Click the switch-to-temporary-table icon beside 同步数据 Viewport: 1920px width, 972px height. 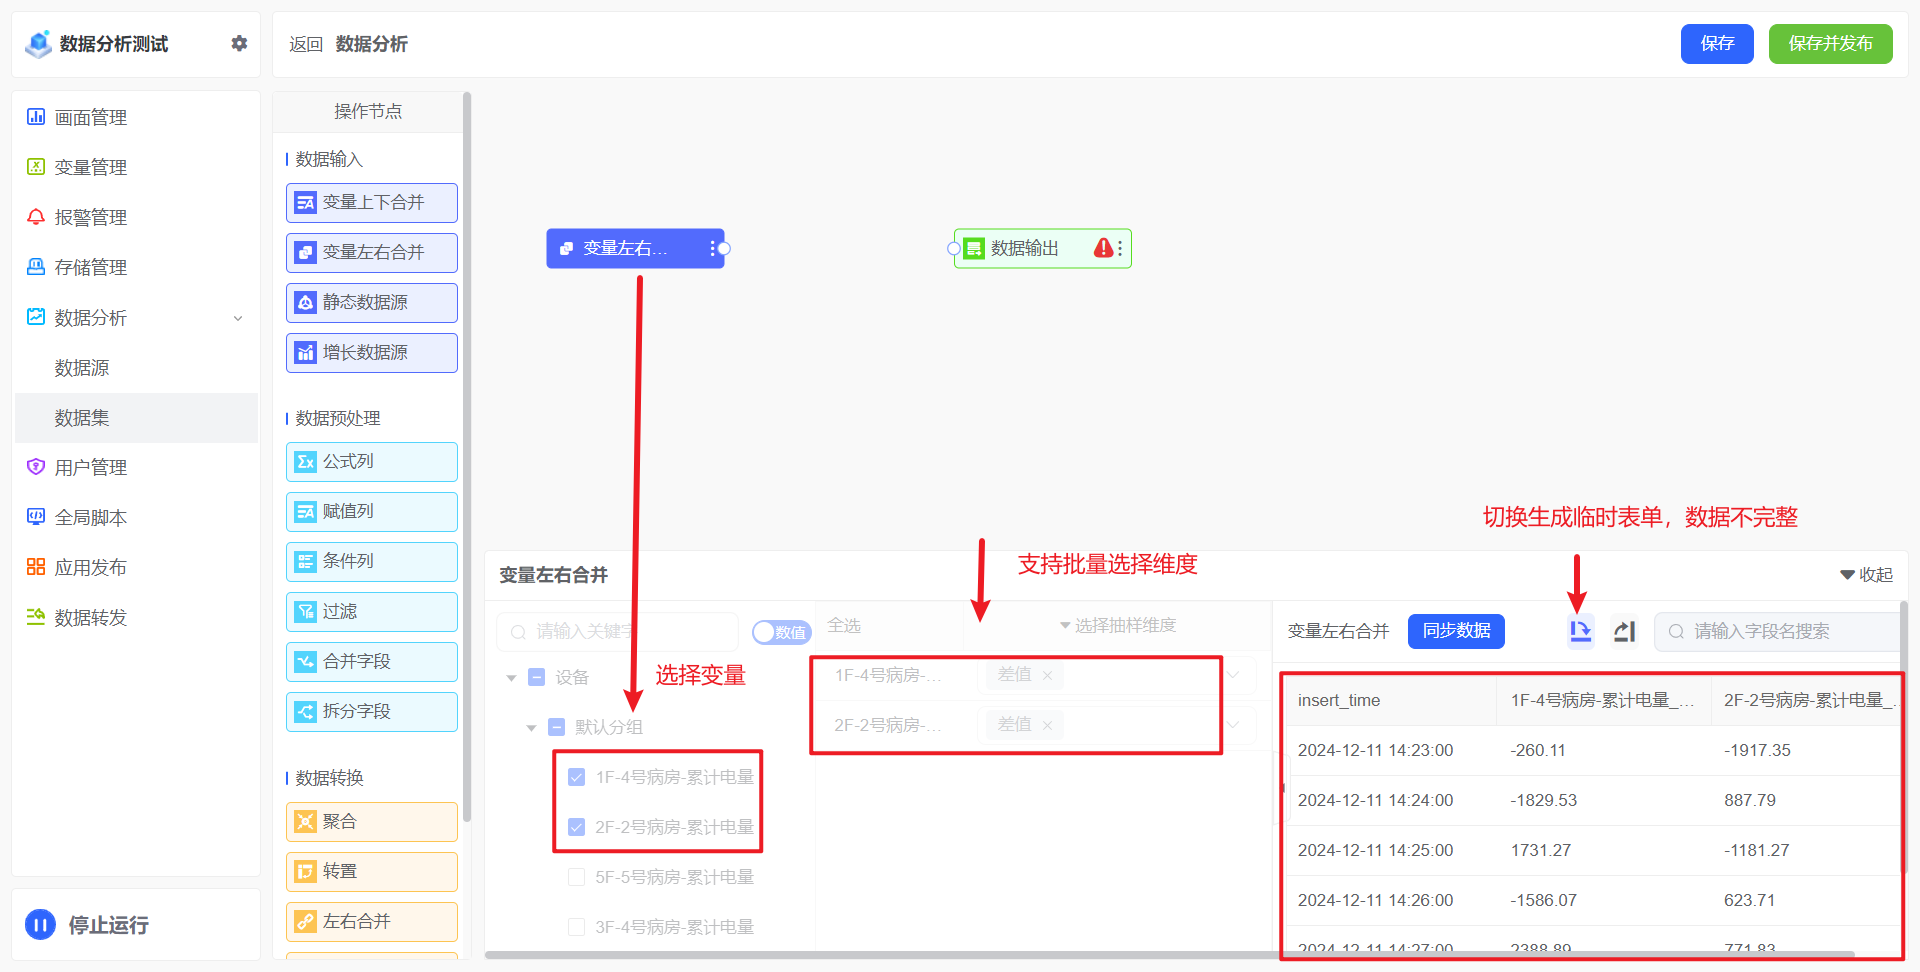pyautogui.click(x=1580, y=631)
